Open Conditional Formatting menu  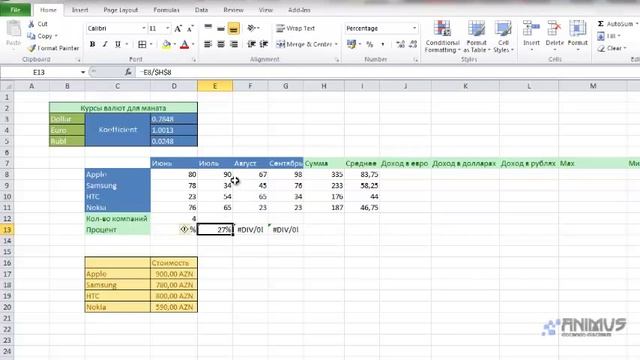click(x=442, y=37)
